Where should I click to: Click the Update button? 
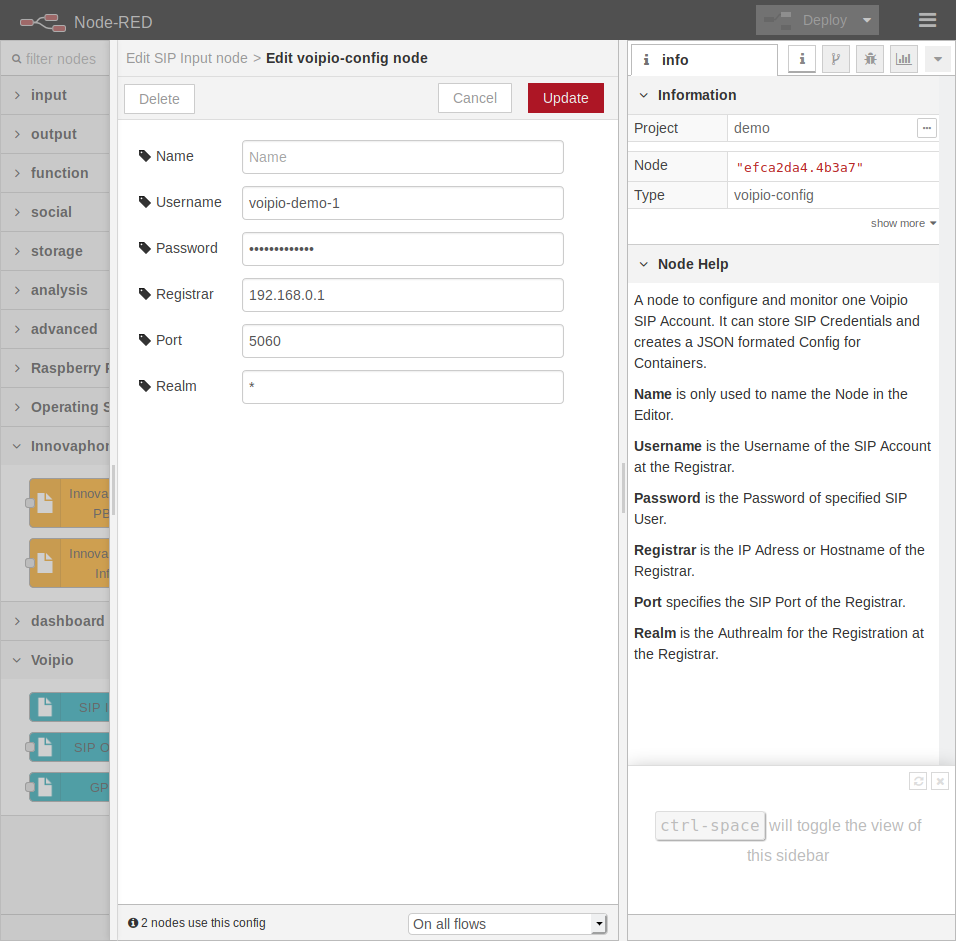[565, 98]
